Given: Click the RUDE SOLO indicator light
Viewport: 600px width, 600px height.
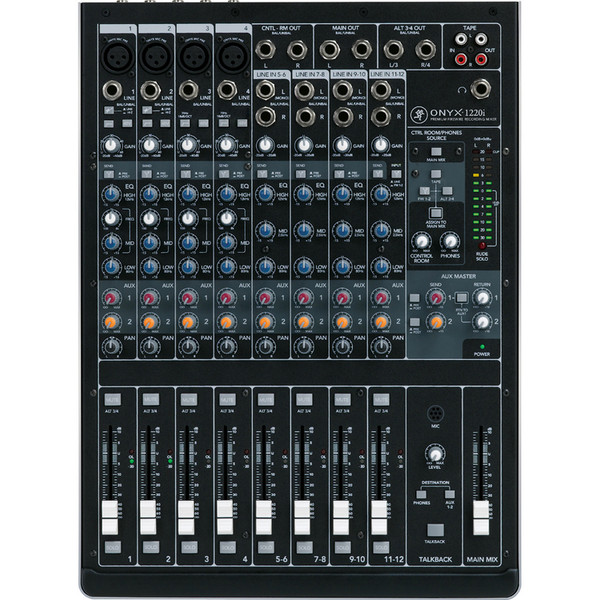Looking at the screenshot, I should point(482,245).
